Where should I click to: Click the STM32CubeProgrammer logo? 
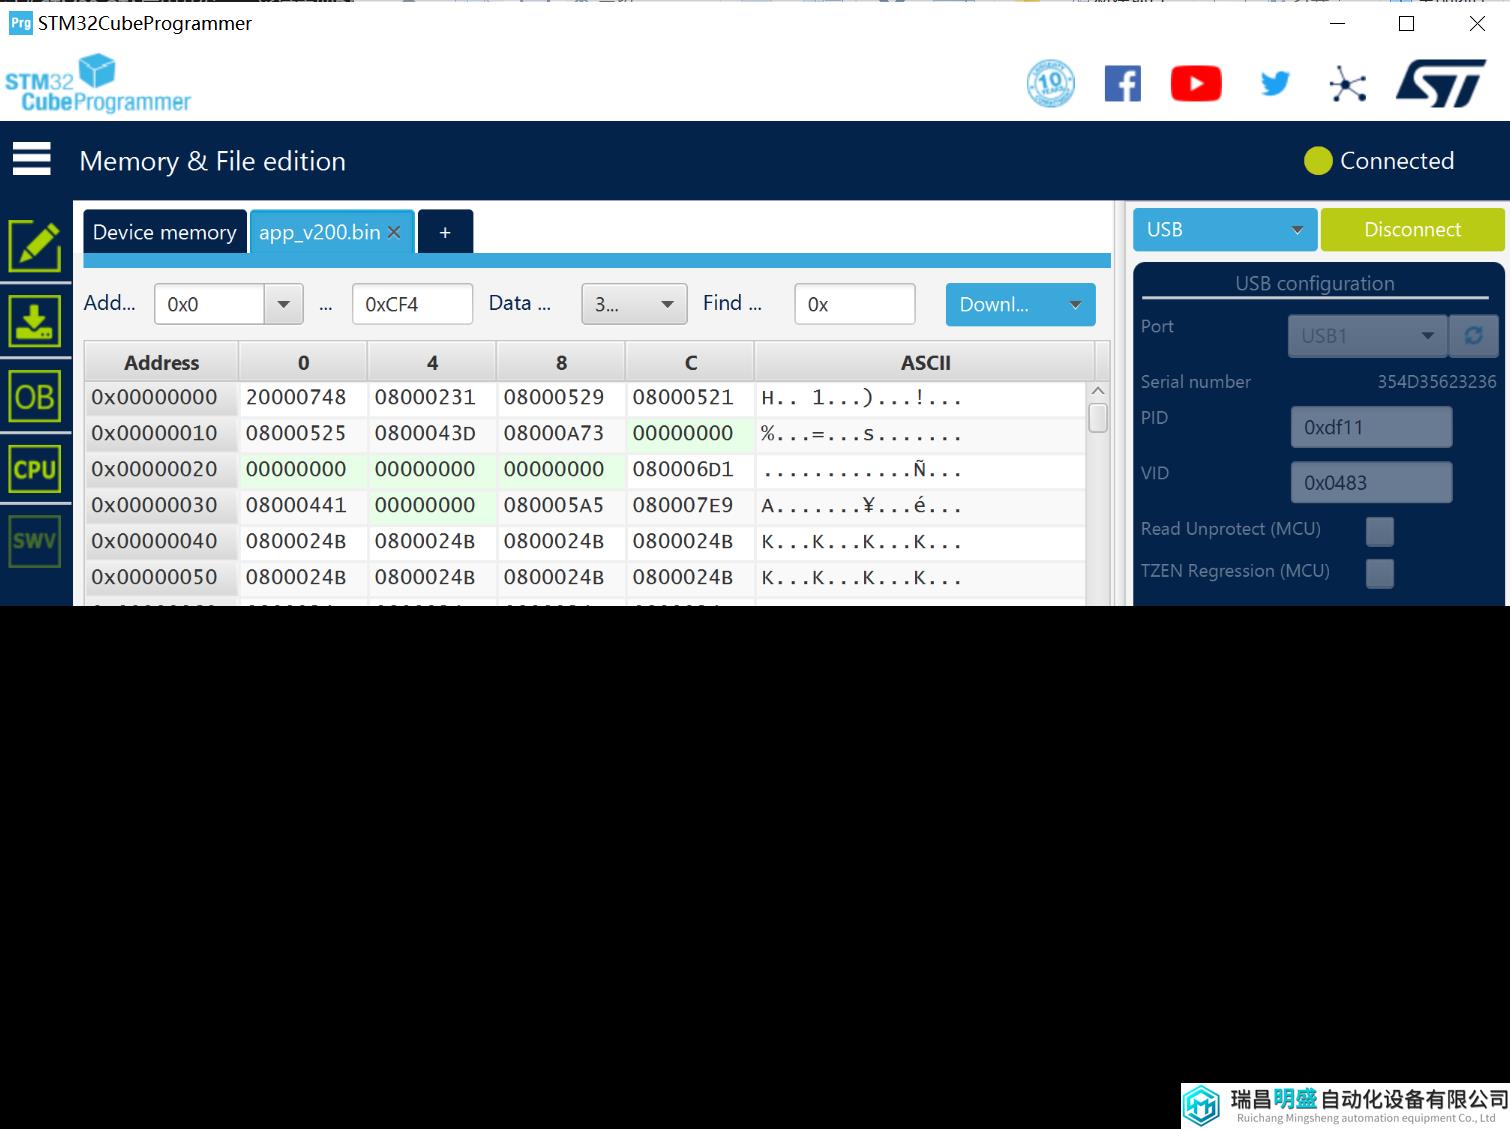tap(98, 84)
